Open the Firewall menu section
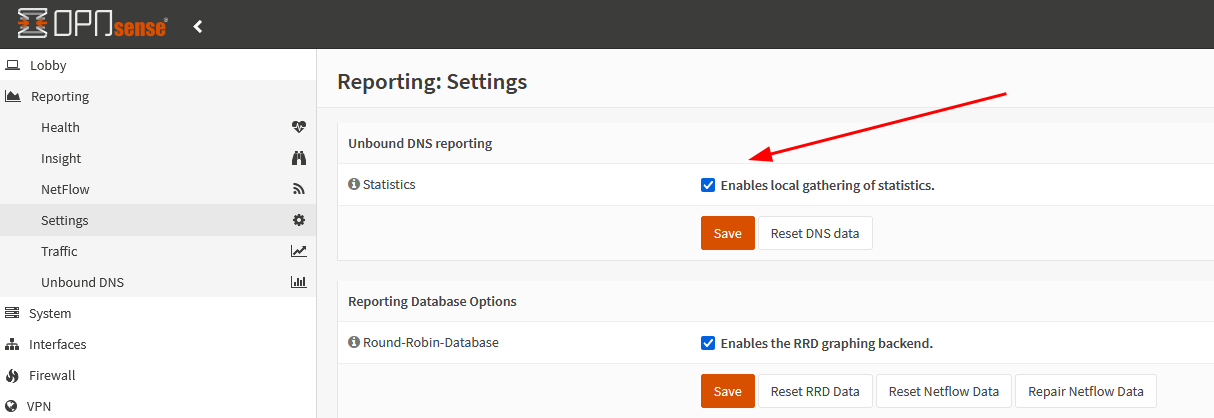This screenshot has width=1214, height=418. (51, 375)
